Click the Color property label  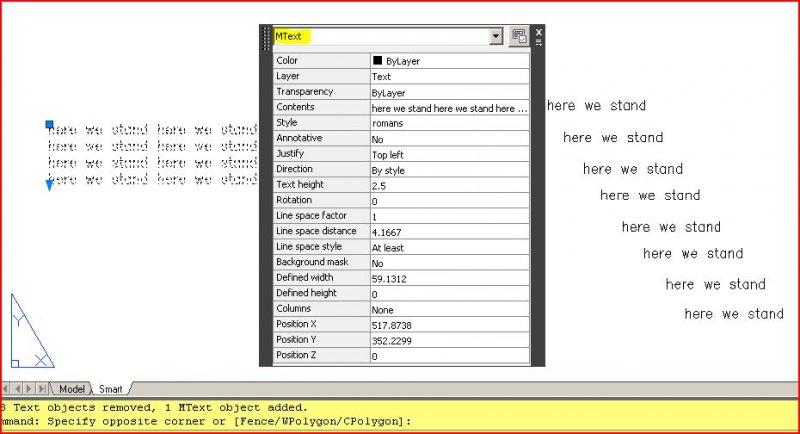point(287,60)
